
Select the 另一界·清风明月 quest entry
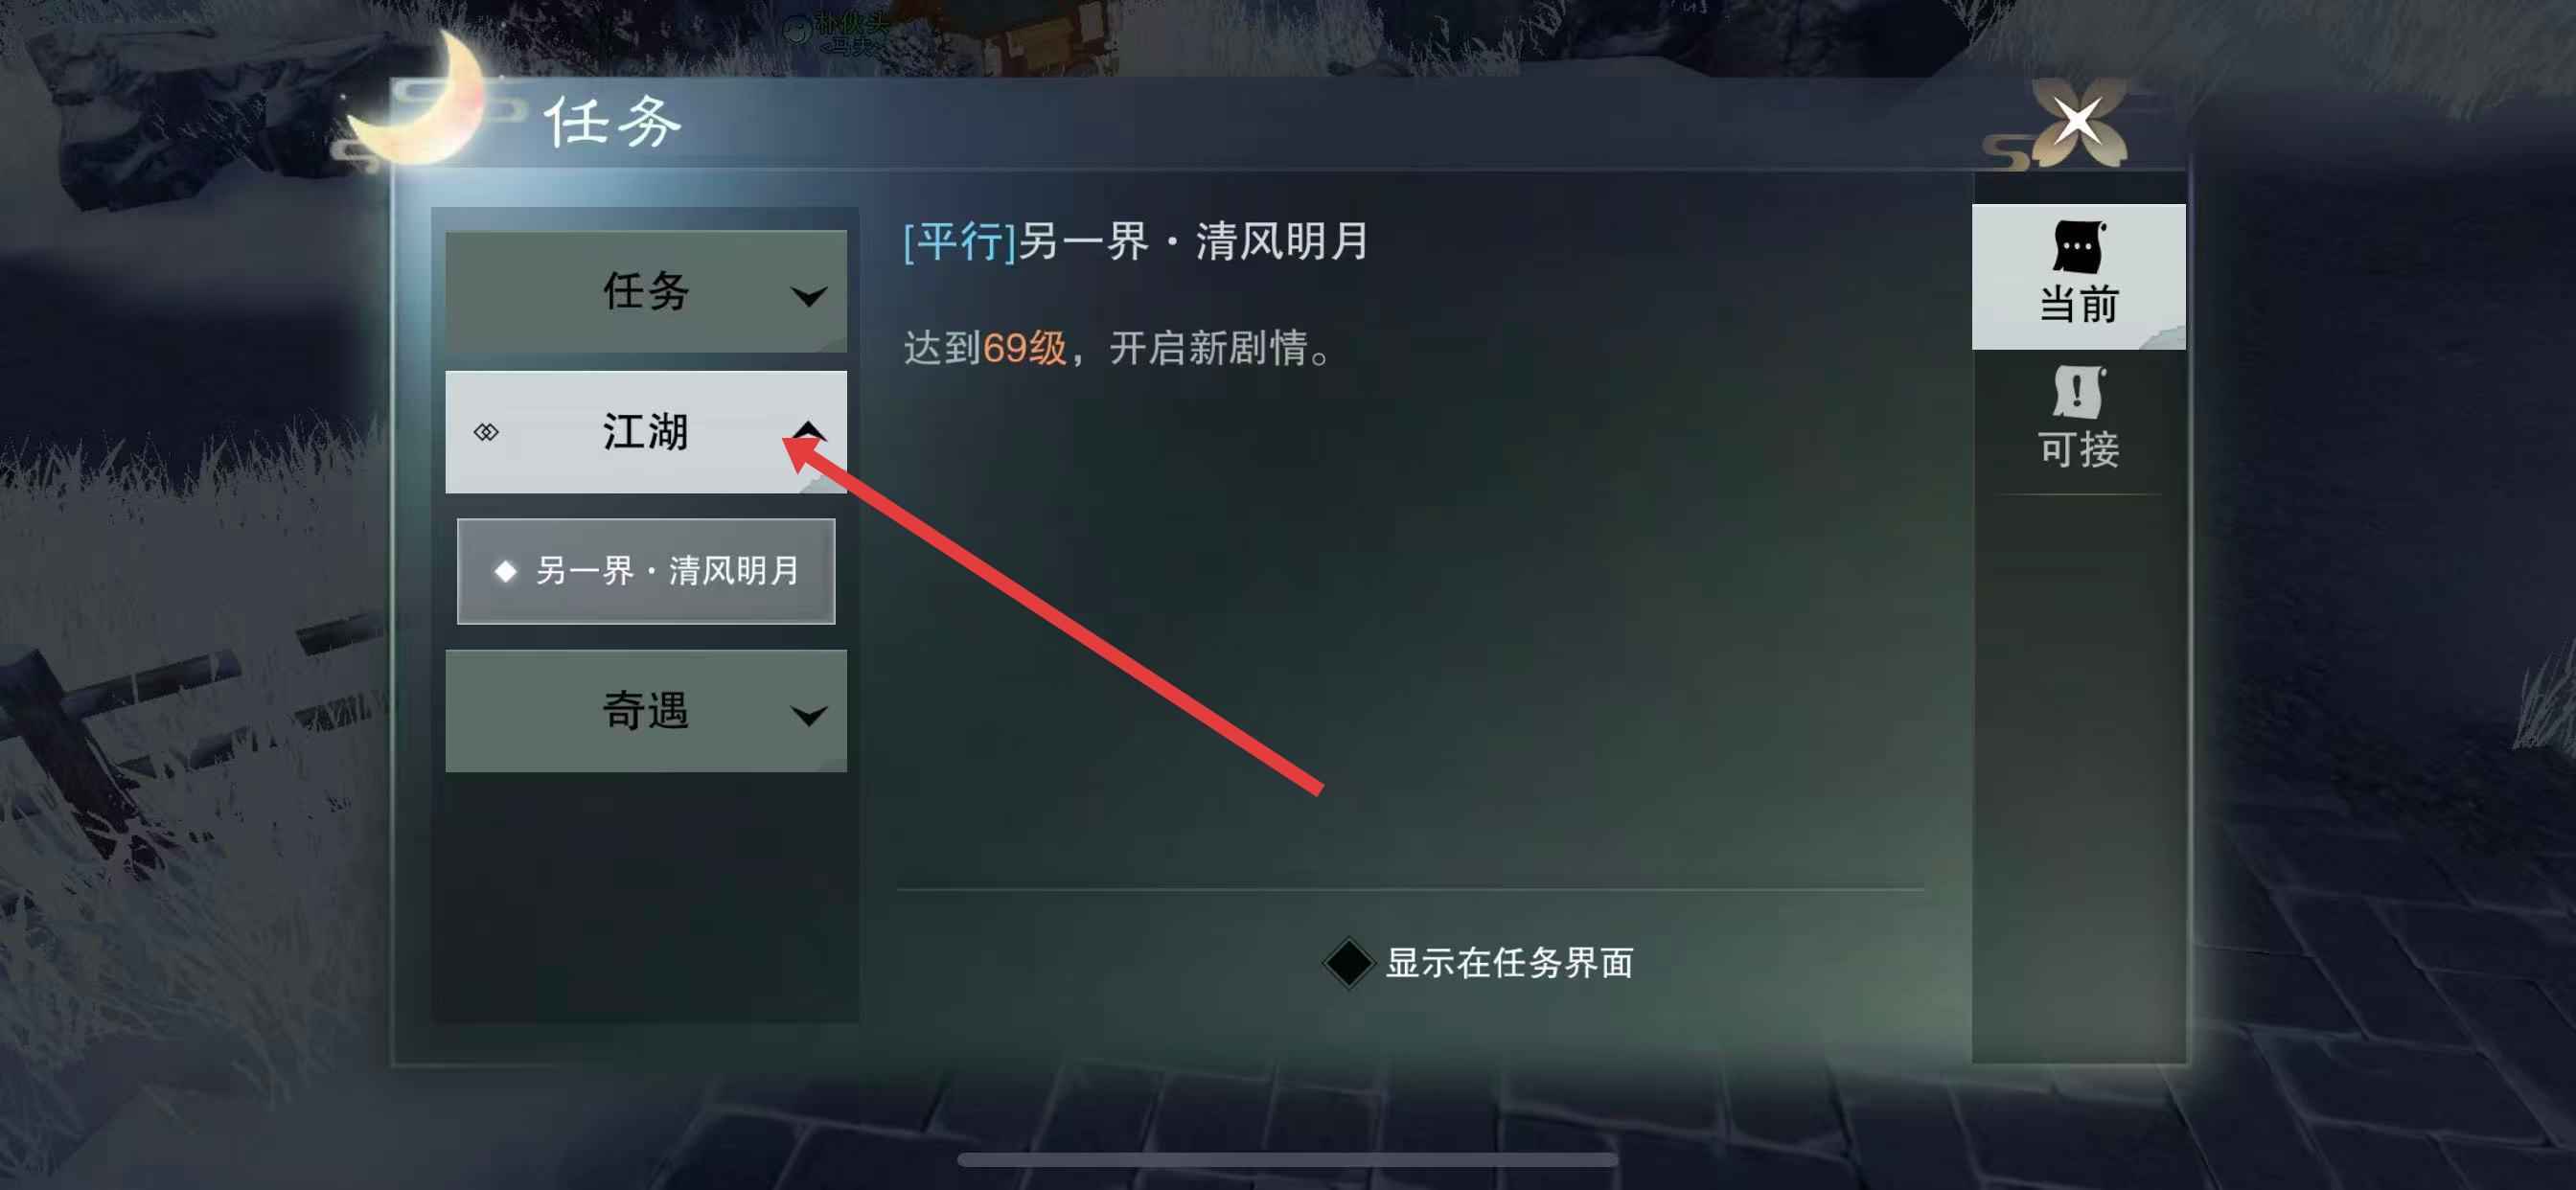(x=646, y=571)
